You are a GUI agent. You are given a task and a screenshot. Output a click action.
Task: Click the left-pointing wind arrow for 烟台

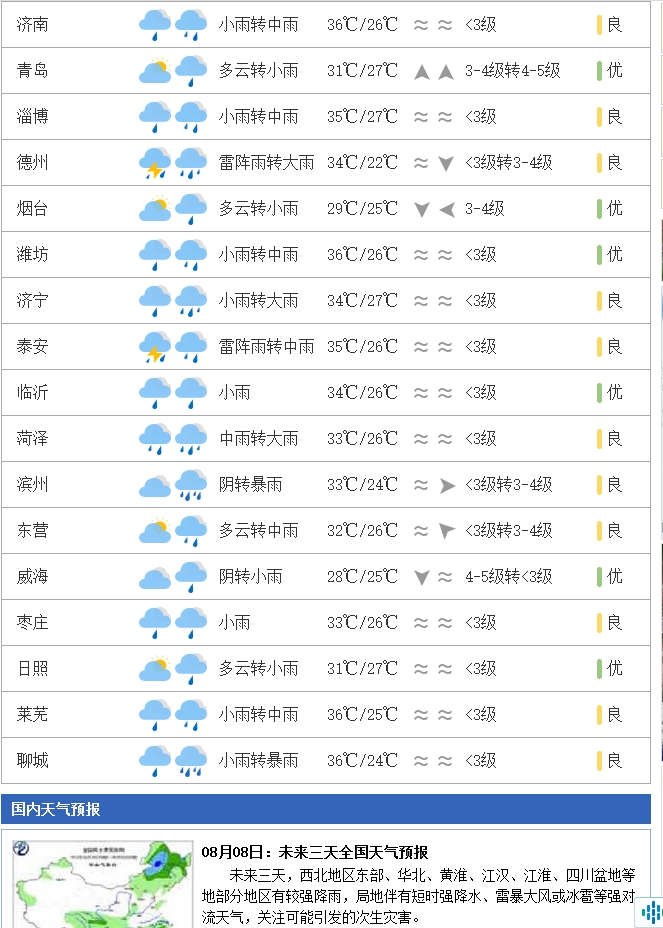point(446,209)
